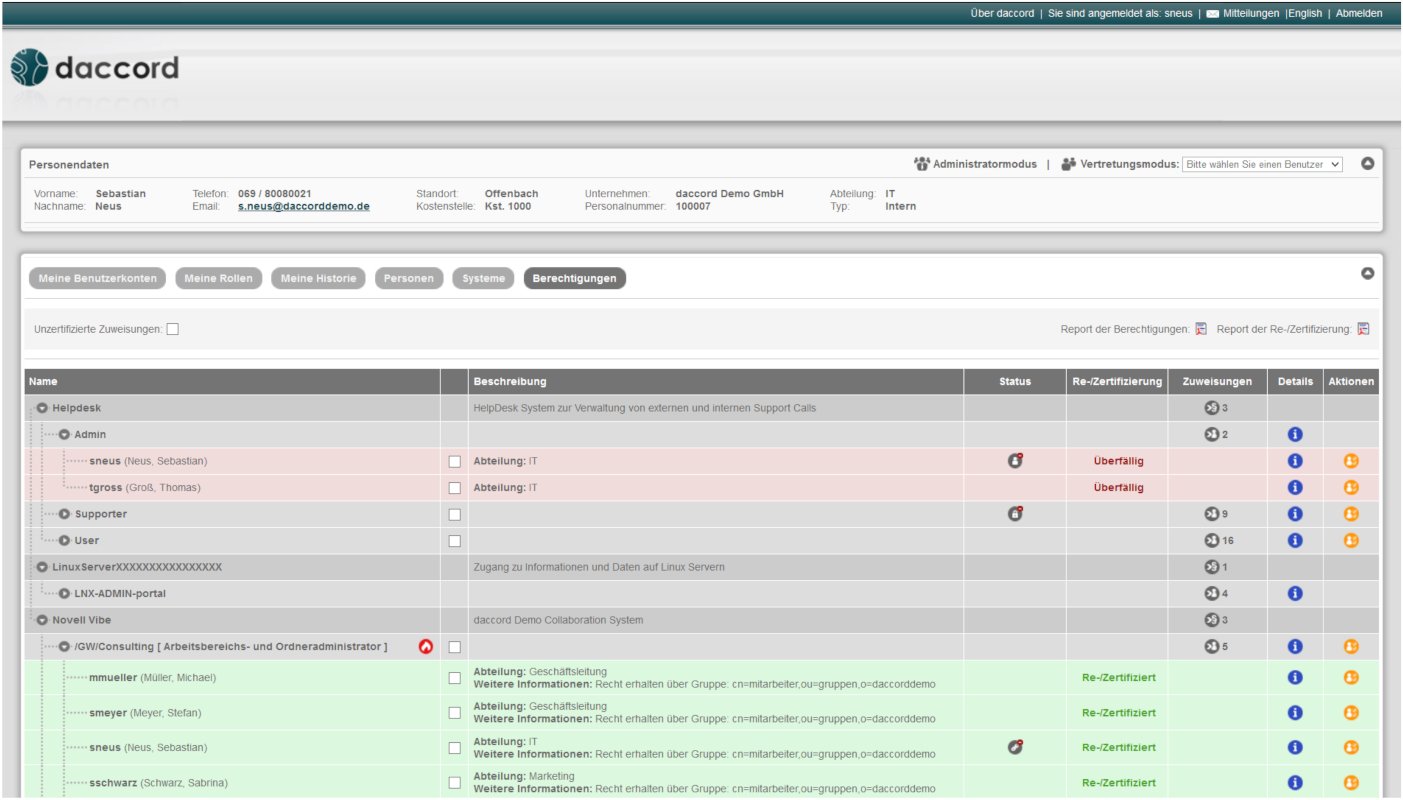Open the Report der Re-/Zertifizierung PDF icon
The height and width of the screenshot is (800, 1403).
(x=1363, y=329)
